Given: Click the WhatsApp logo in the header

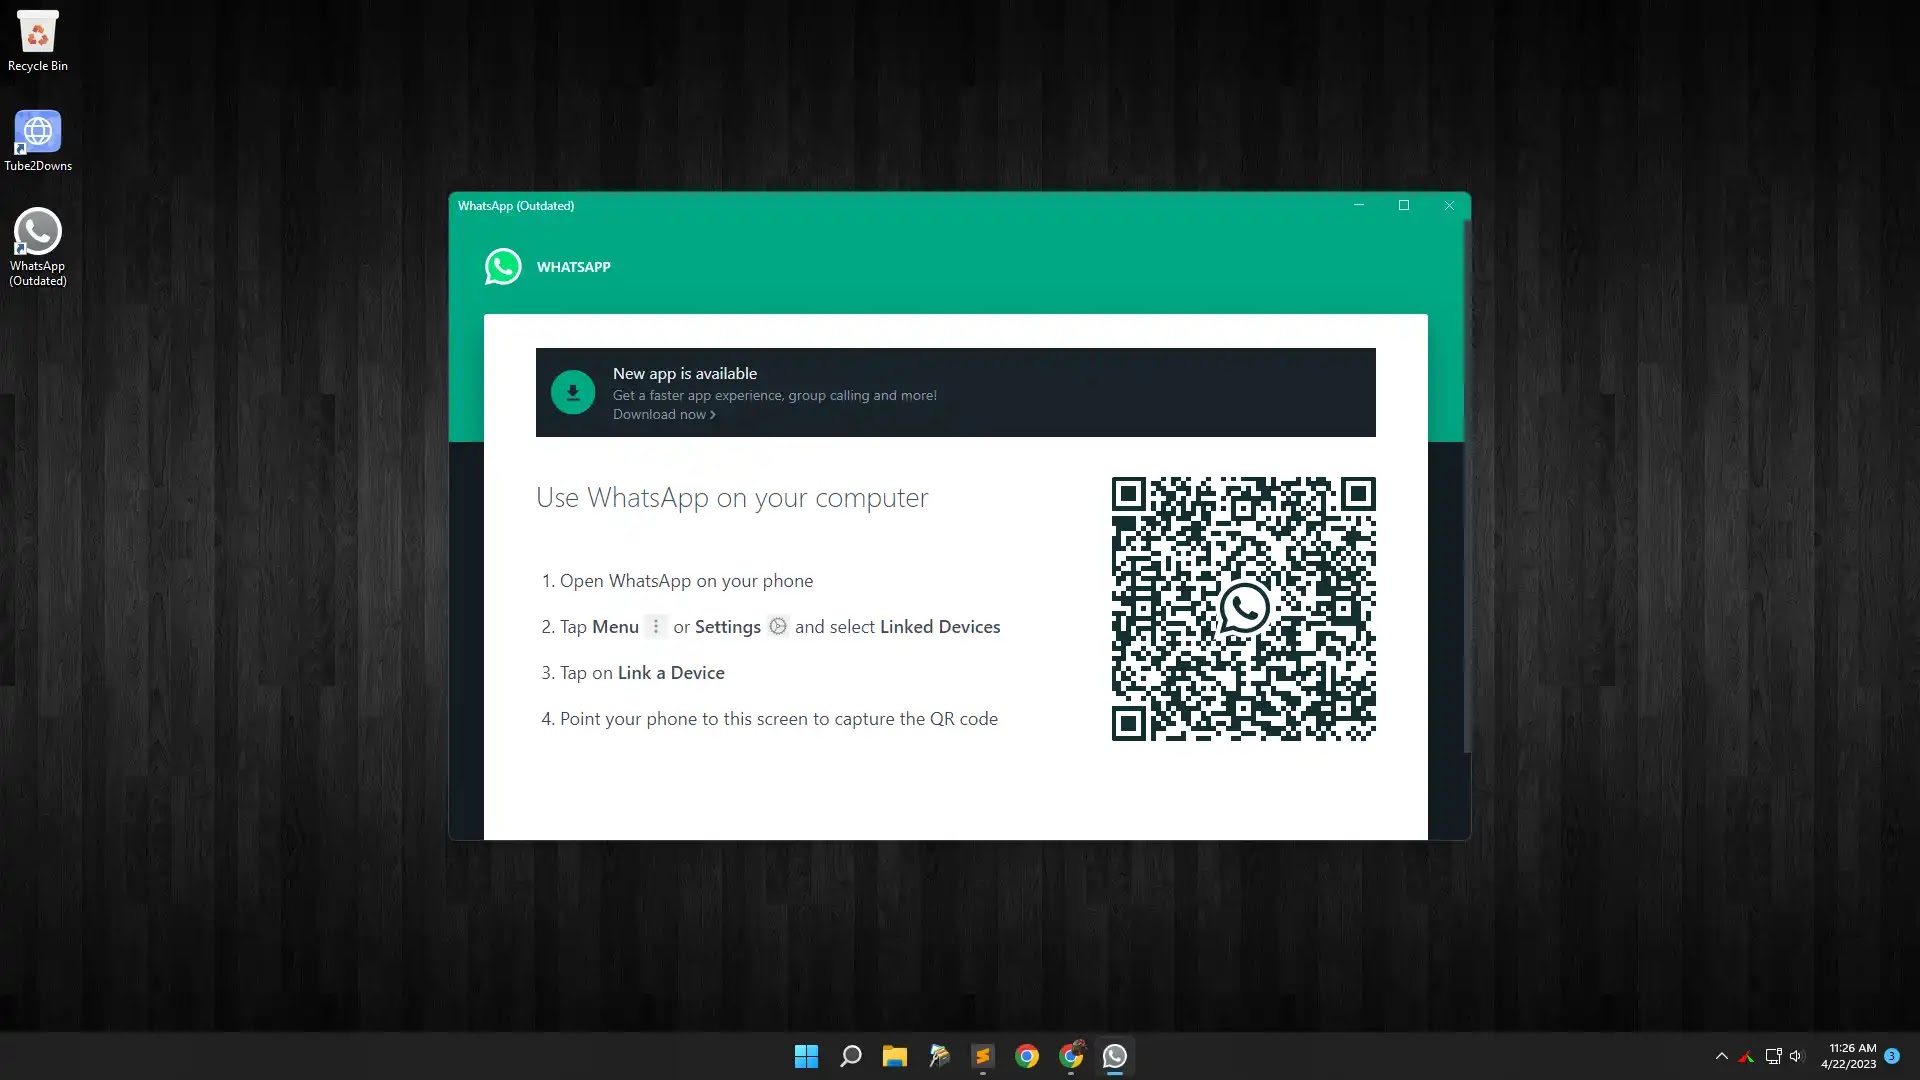Looking at the screenshot, I should (503, 267).
